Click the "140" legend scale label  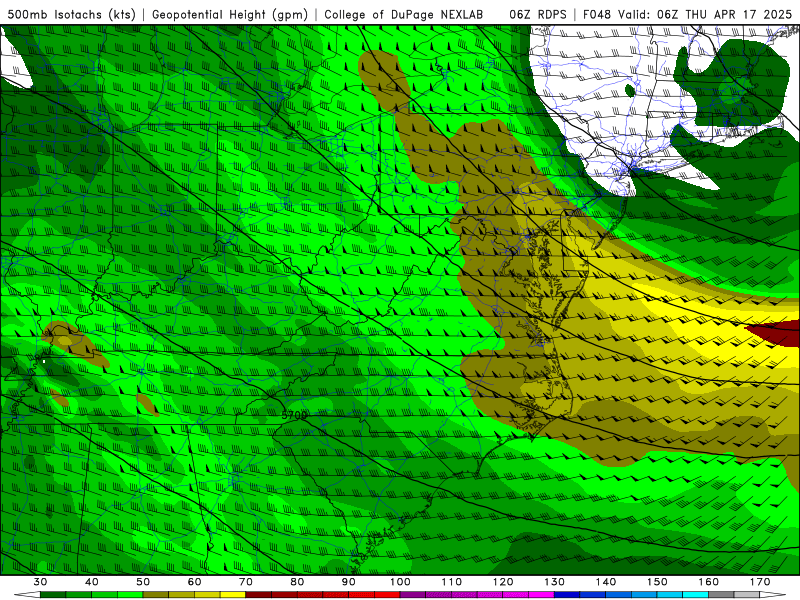[x=606, y=582]
